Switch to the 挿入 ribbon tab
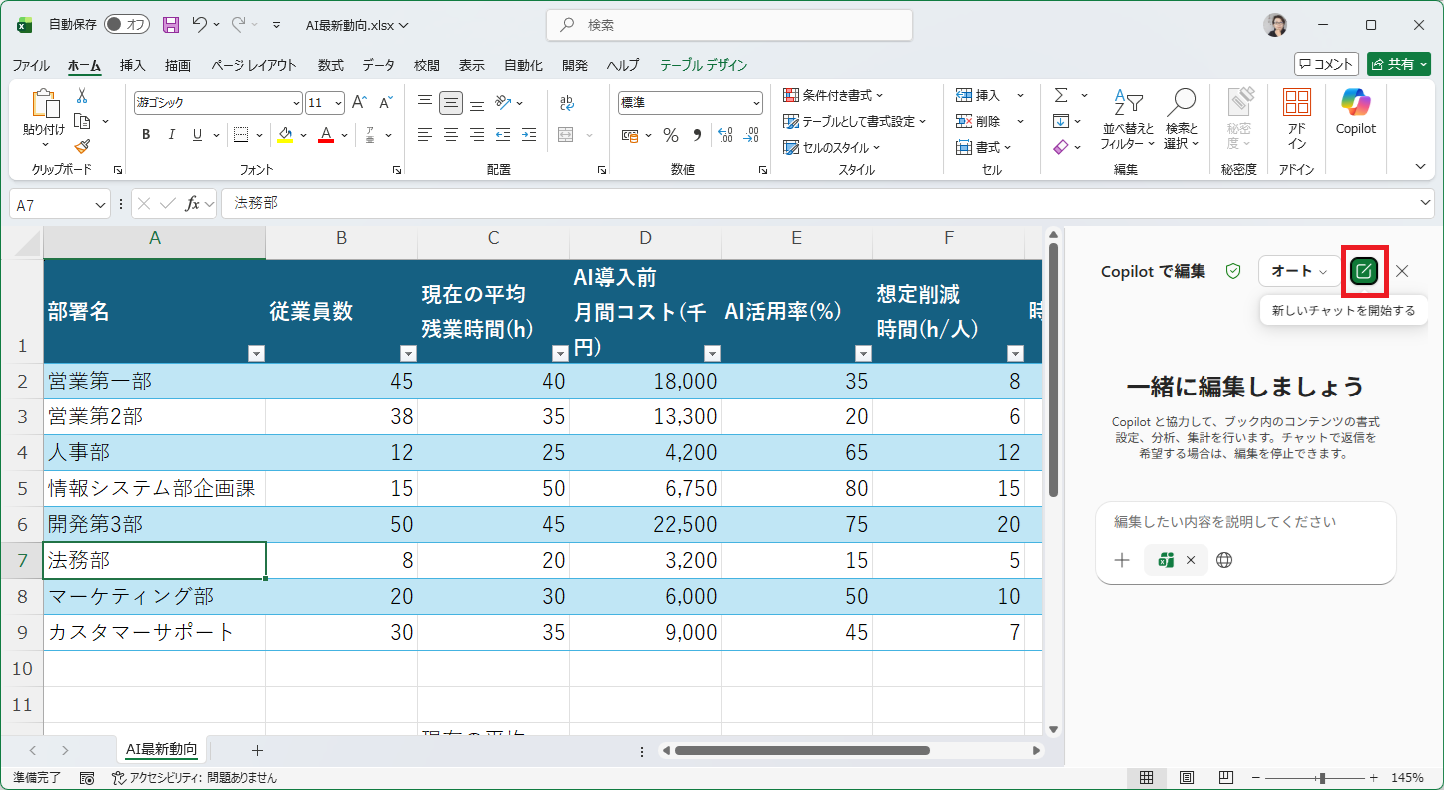The height and width of the screenshot is (790, 1444). 132,65
